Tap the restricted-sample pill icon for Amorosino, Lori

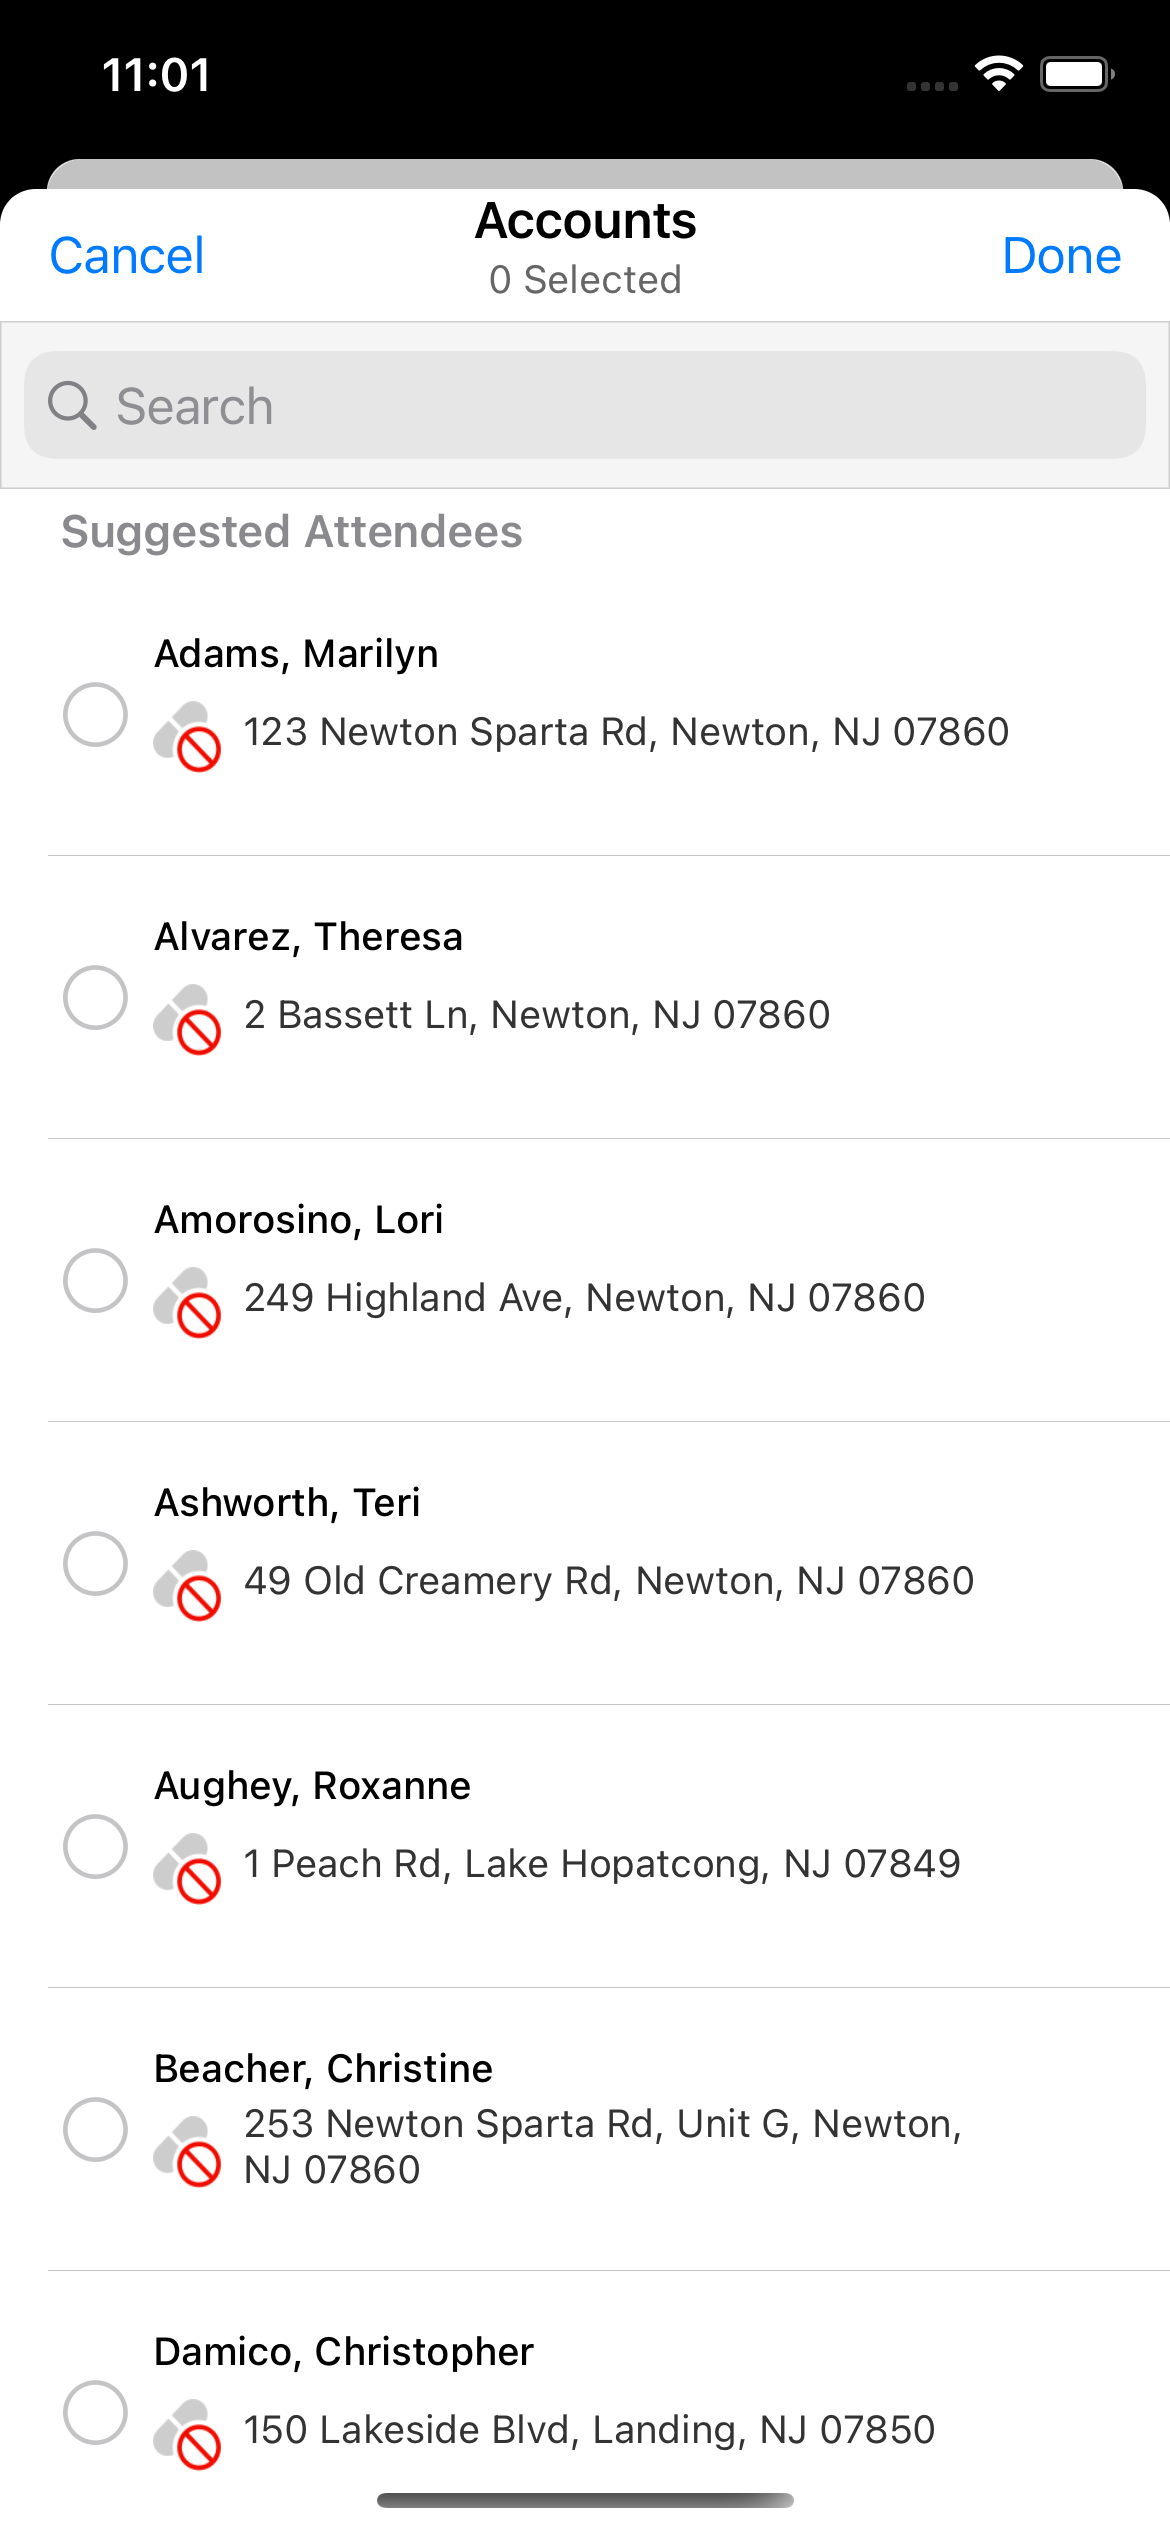[x=187, y=1301]
